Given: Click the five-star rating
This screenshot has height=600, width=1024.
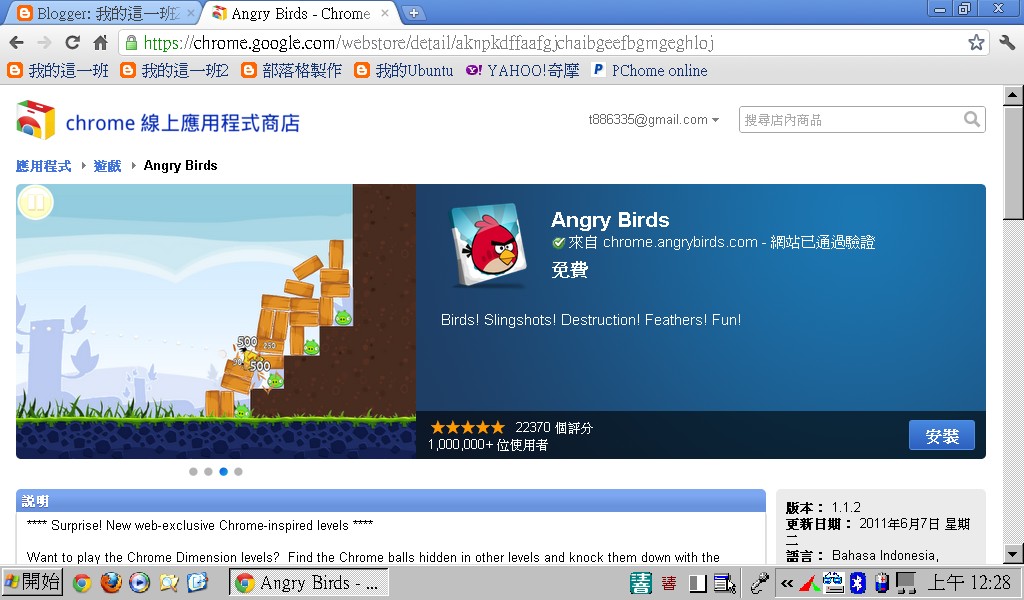Looking at the screenshot, I should pyautogui.click(x=468, y=428).
